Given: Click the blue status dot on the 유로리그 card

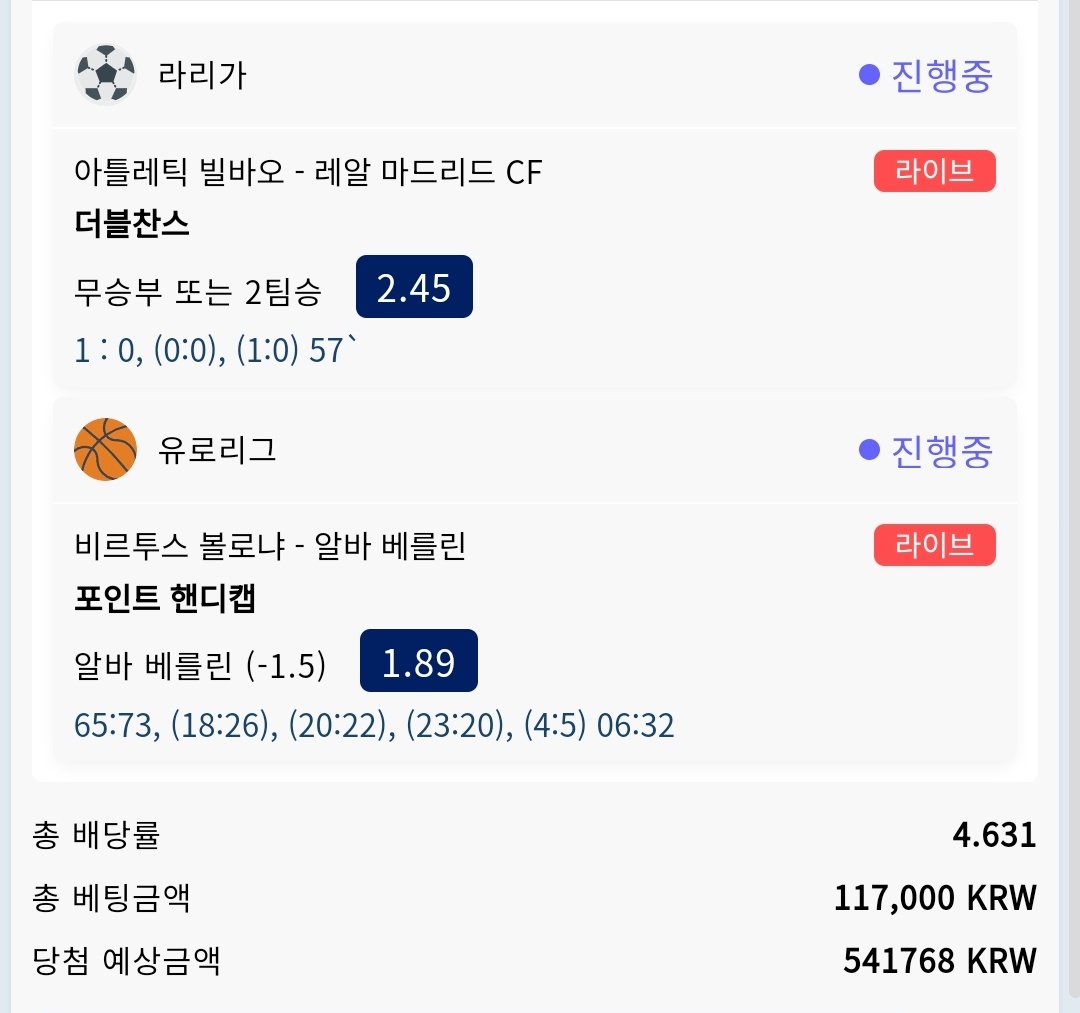Looking at the screenshot, I should coord(869,450).
